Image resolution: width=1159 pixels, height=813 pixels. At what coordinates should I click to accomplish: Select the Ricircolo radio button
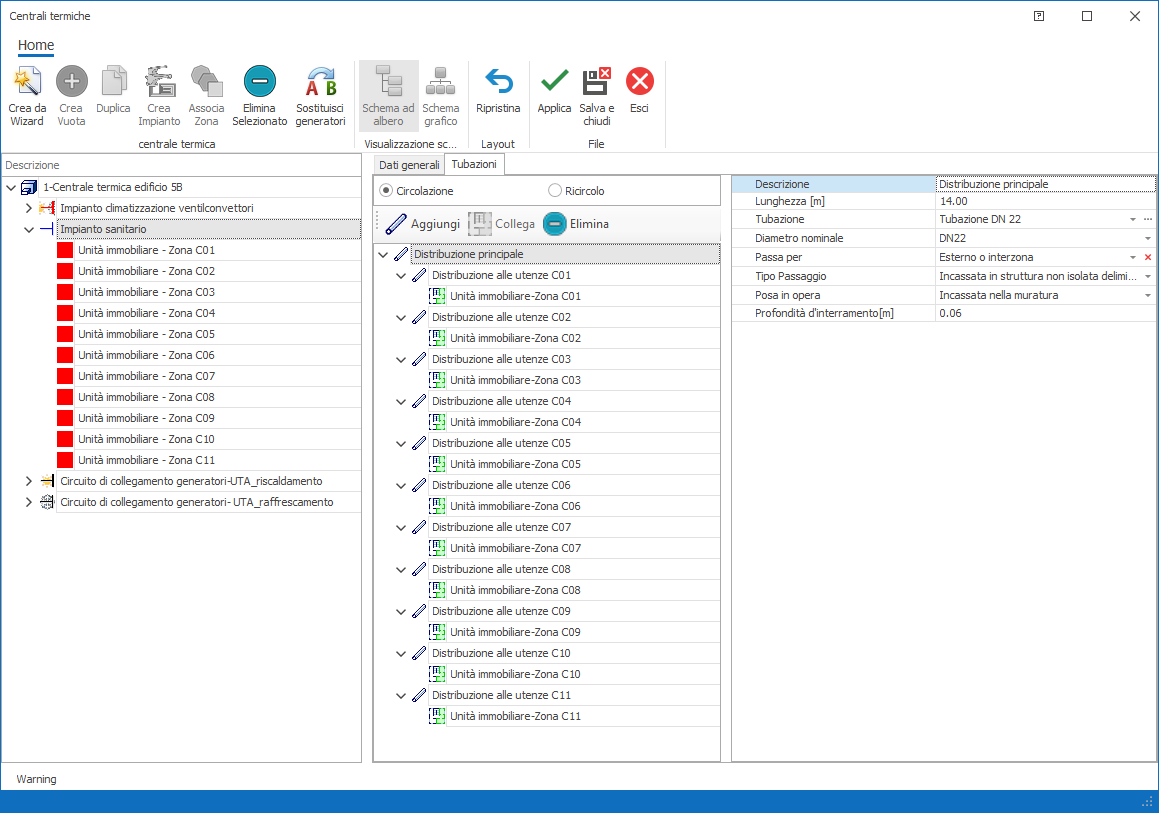point(555,191)
